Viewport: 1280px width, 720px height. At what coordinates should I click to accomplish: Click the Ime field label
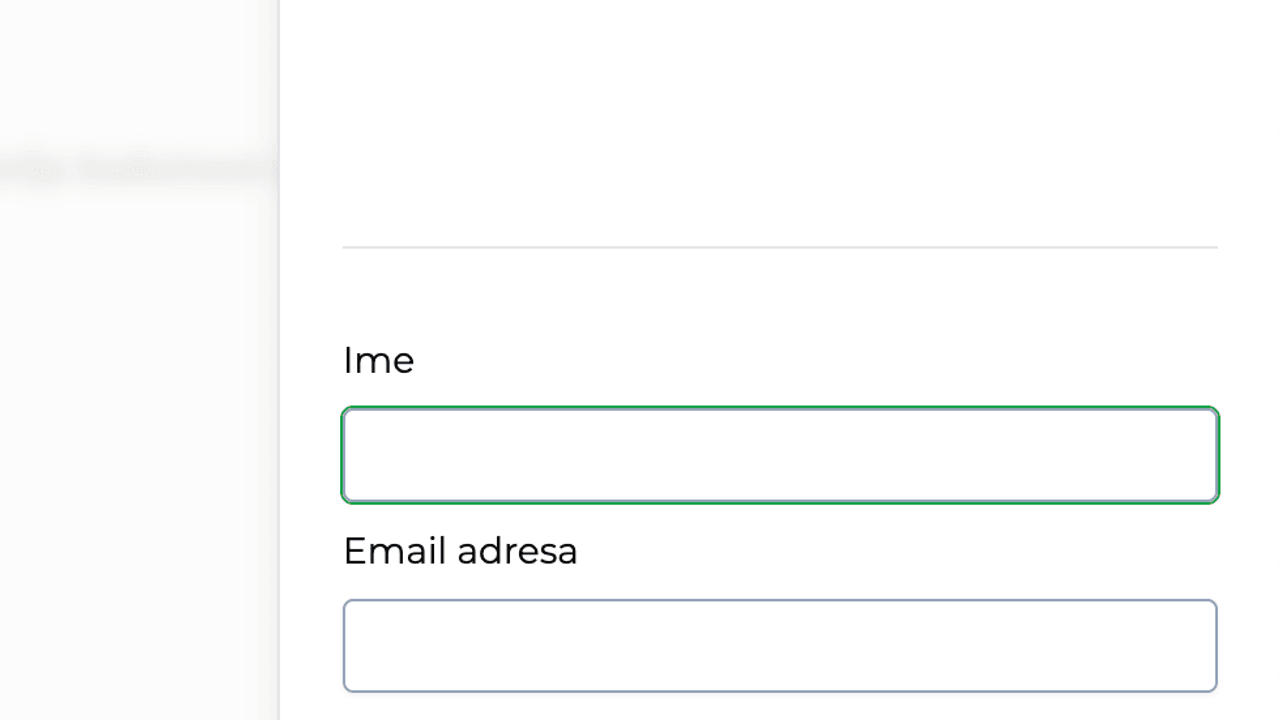(x=378, y=360)
